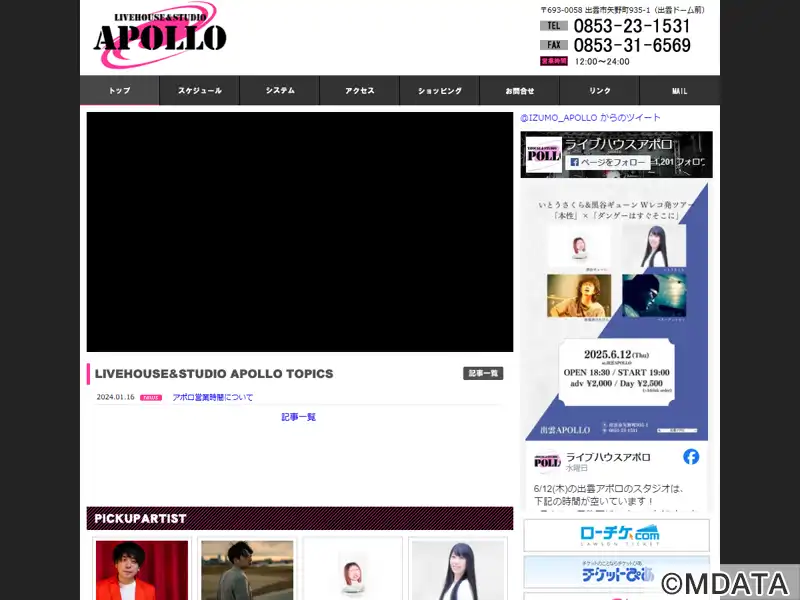Image resolution: width=800 pixels, height=600 pixels.
Task: Click the 12:00〜24:00 business hours text
Action: 602,62
